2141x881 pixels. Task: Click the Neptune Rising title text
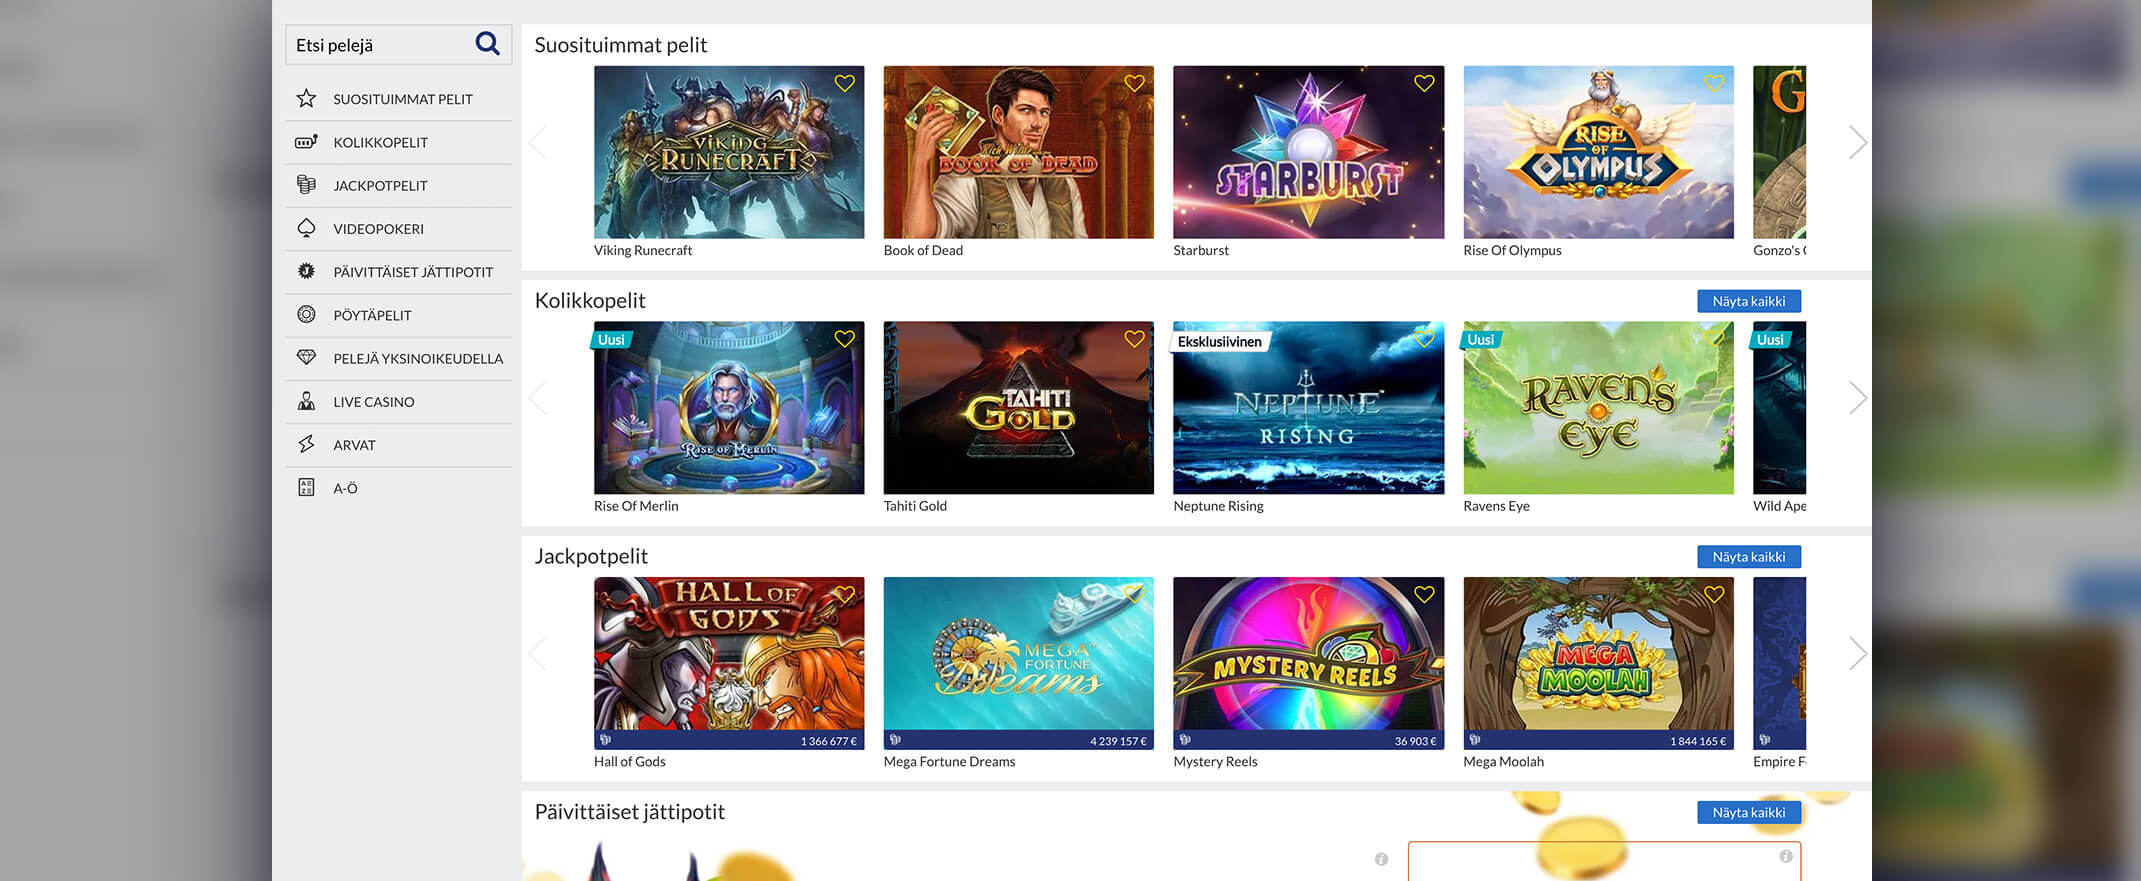click(x=1218, y=506)
